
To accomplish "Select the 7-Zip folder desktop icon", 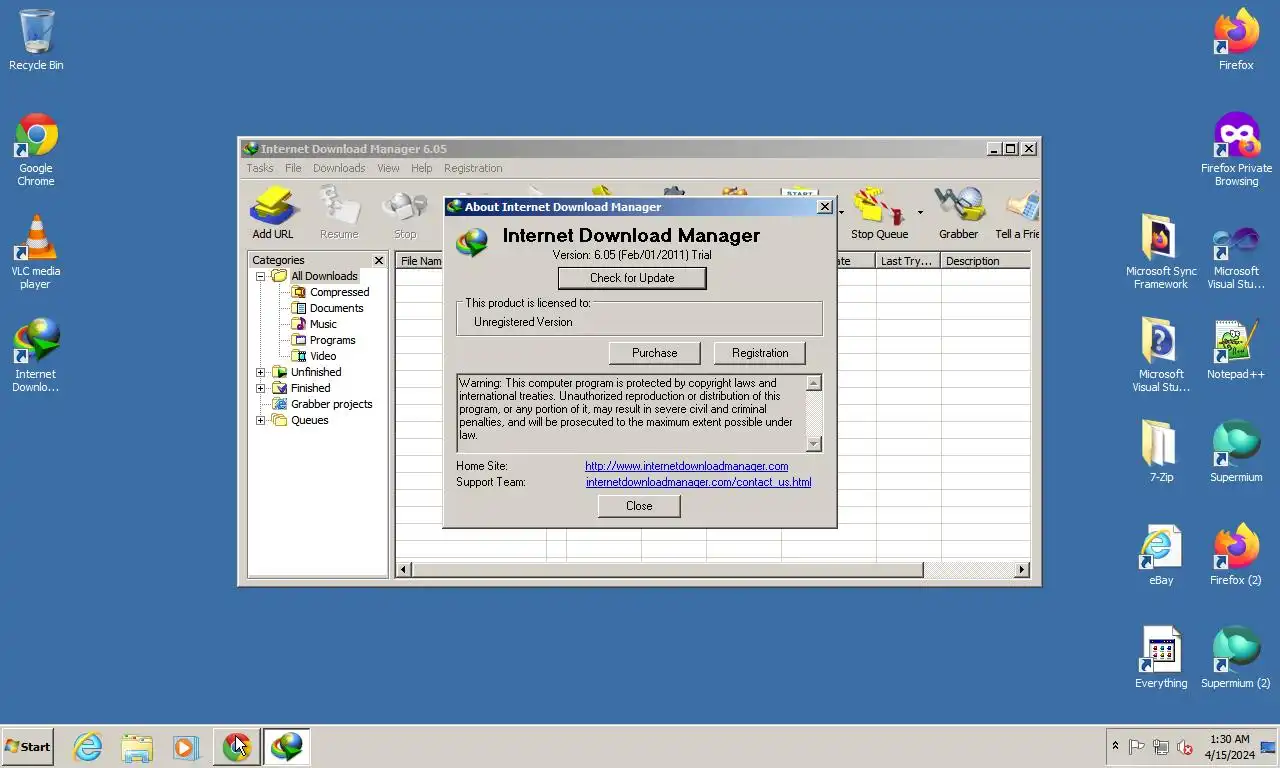I will coord(1161,452).
